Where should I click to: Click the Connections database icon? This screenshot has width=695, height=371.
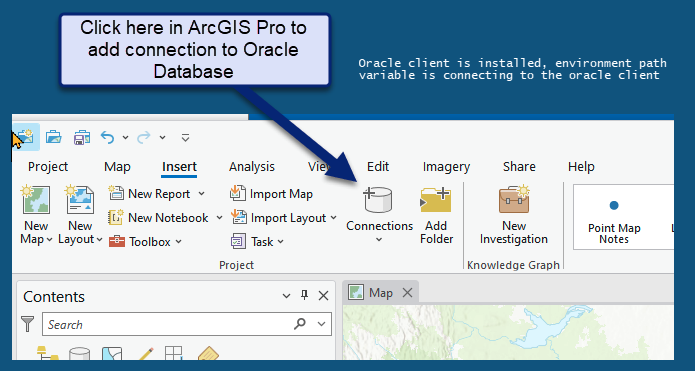tap(378, 199)
